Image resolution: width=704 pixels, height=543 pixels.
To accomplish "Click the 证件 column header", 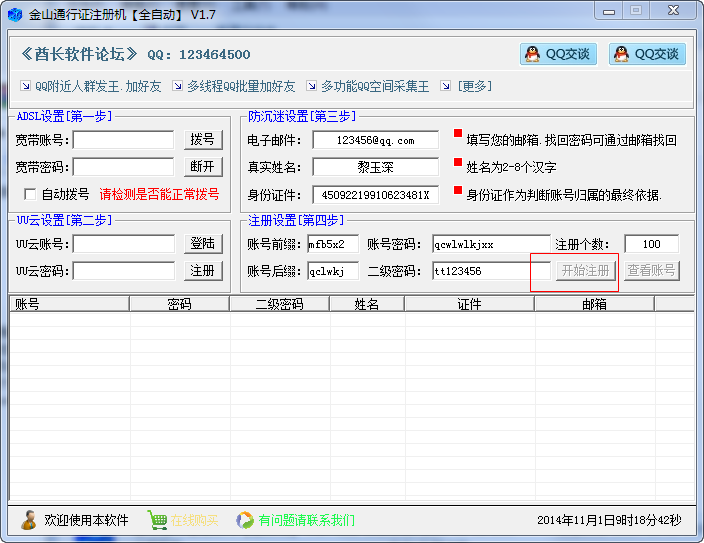I will tap(469, 304).
